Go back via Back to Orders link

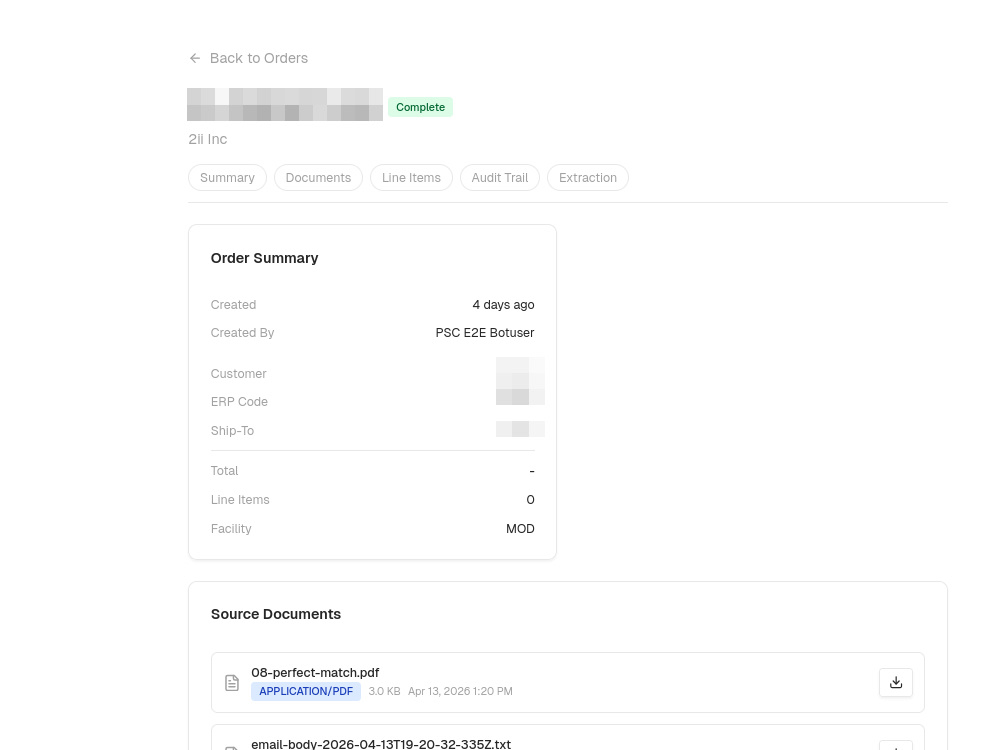(249, 58)
